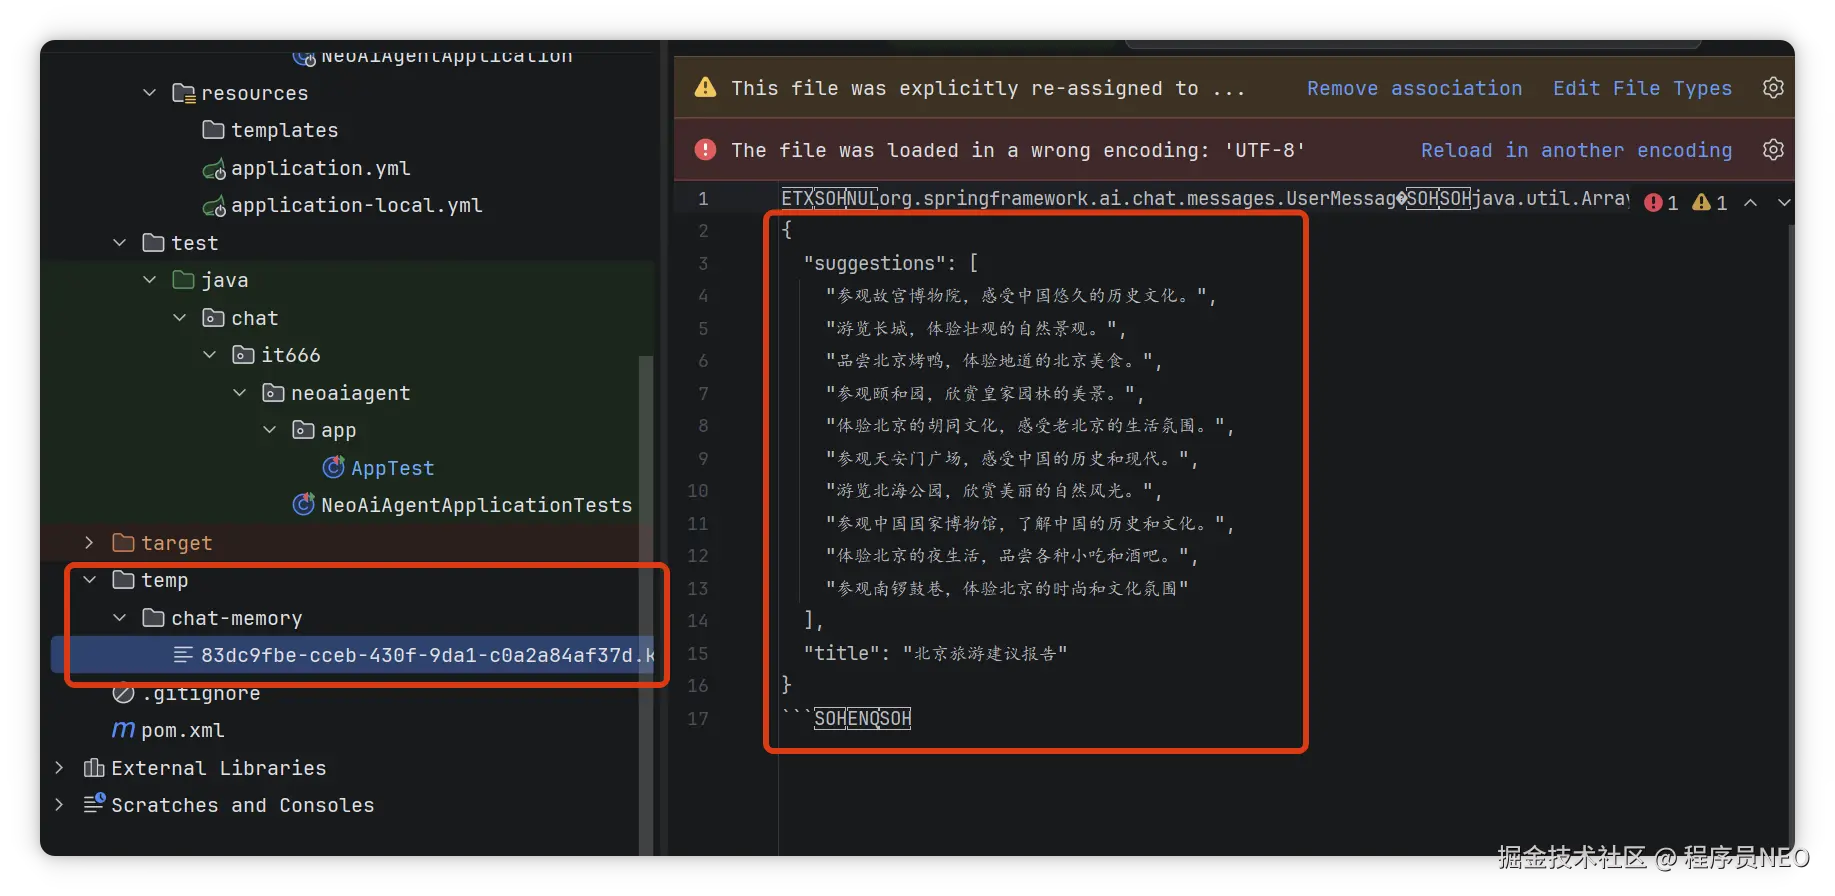Click Edit File Types link

tap(1642, 88)
